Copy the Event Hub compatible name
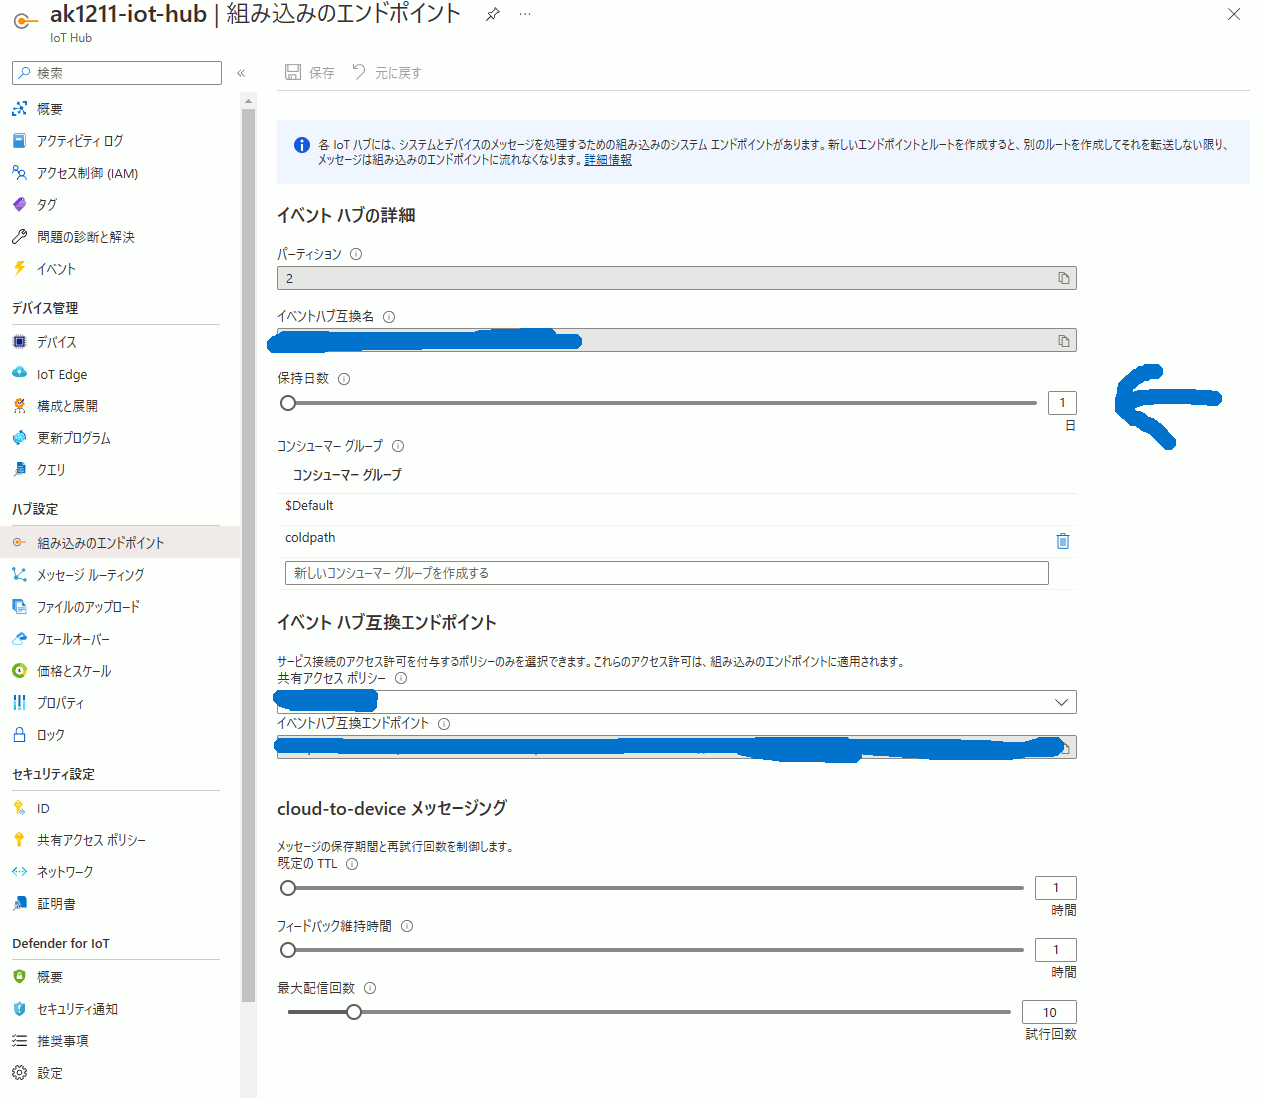The image size is (1263, 1098). (1063, 341)
